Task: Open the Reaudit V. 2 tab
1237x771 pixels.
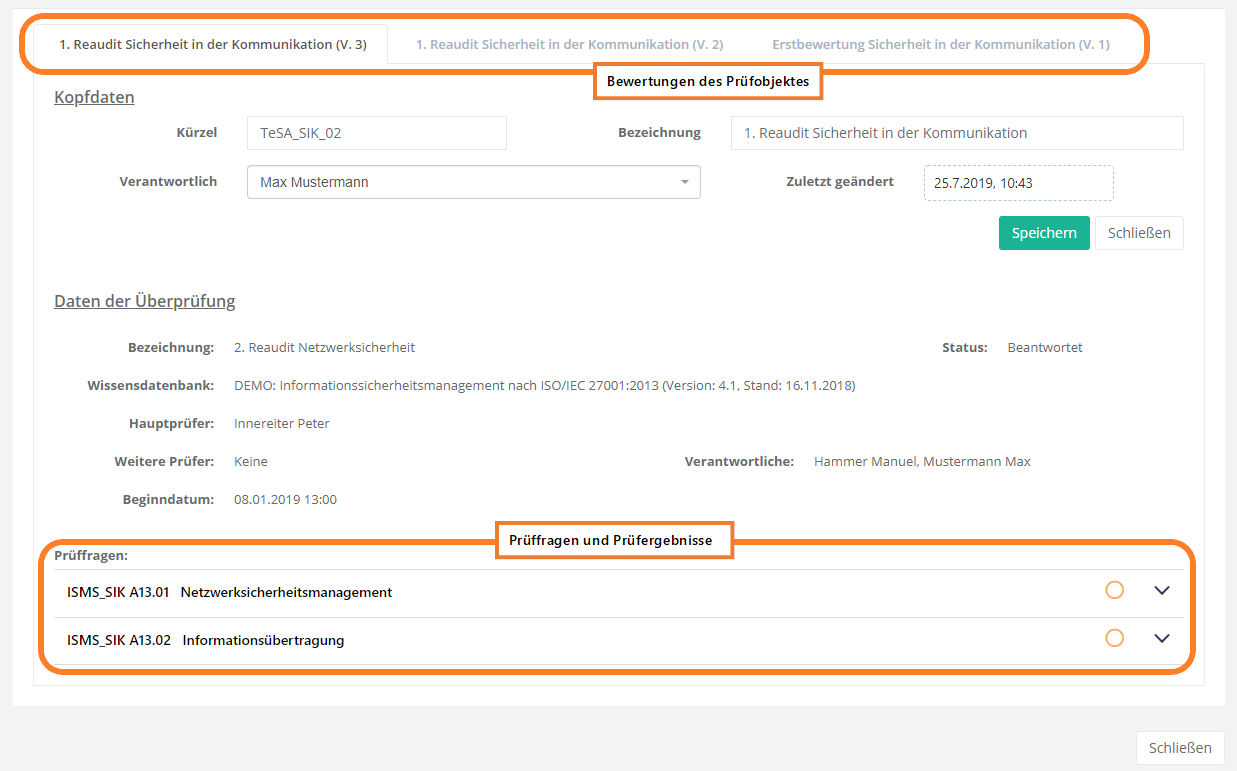Action: 569,45
